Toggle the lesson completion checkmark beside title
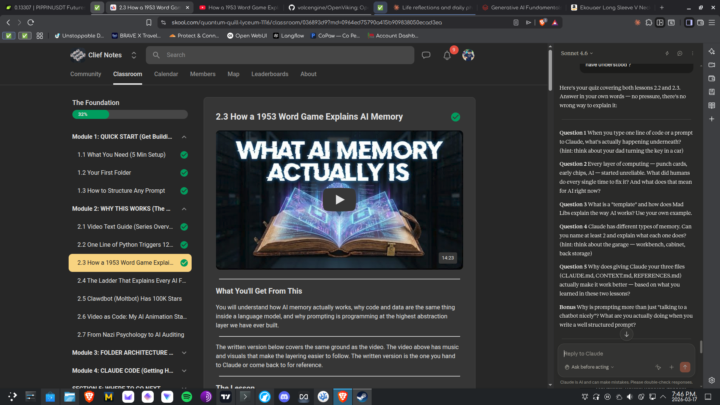The width and height of the screenshot is (720, 405). 456,117
